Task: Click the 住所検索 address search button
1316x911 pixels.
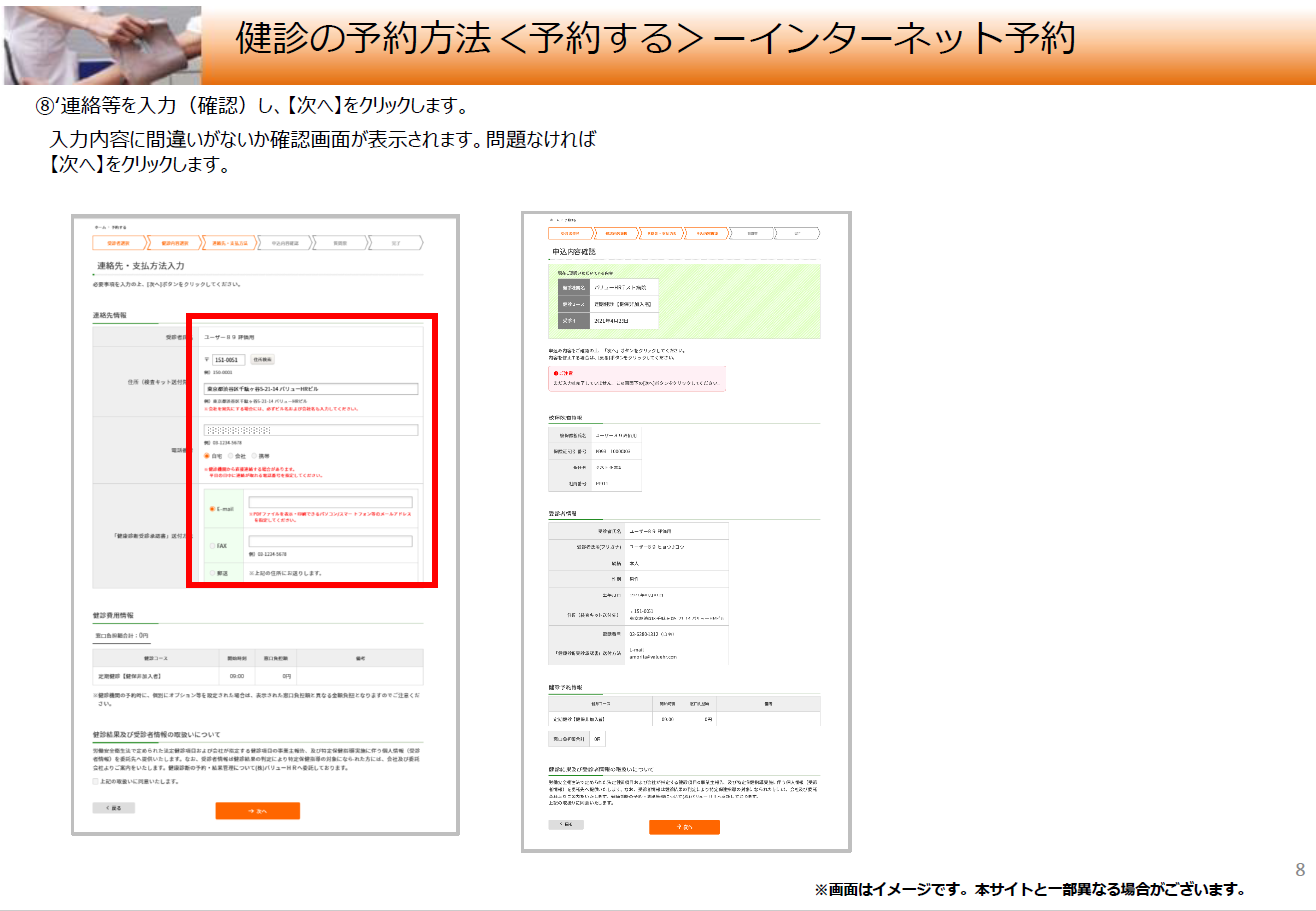Action: [262, 360]
